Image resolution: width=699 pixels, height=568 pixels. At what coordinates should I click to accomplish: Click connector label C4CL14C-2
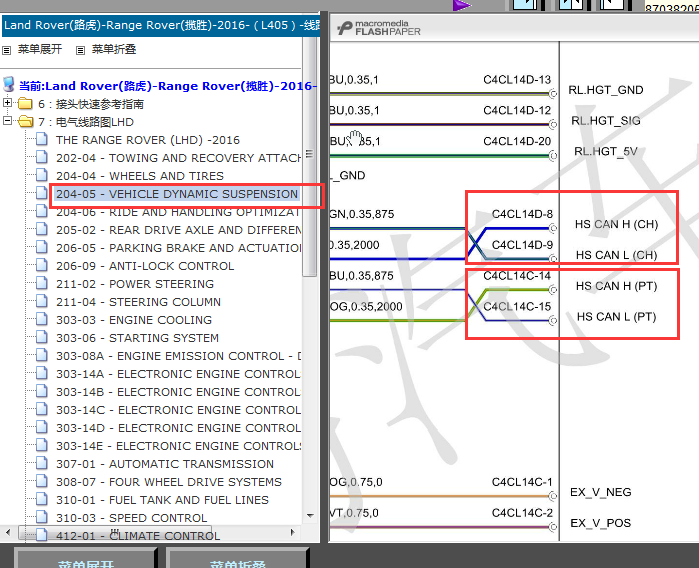click(x=522, y=513)
